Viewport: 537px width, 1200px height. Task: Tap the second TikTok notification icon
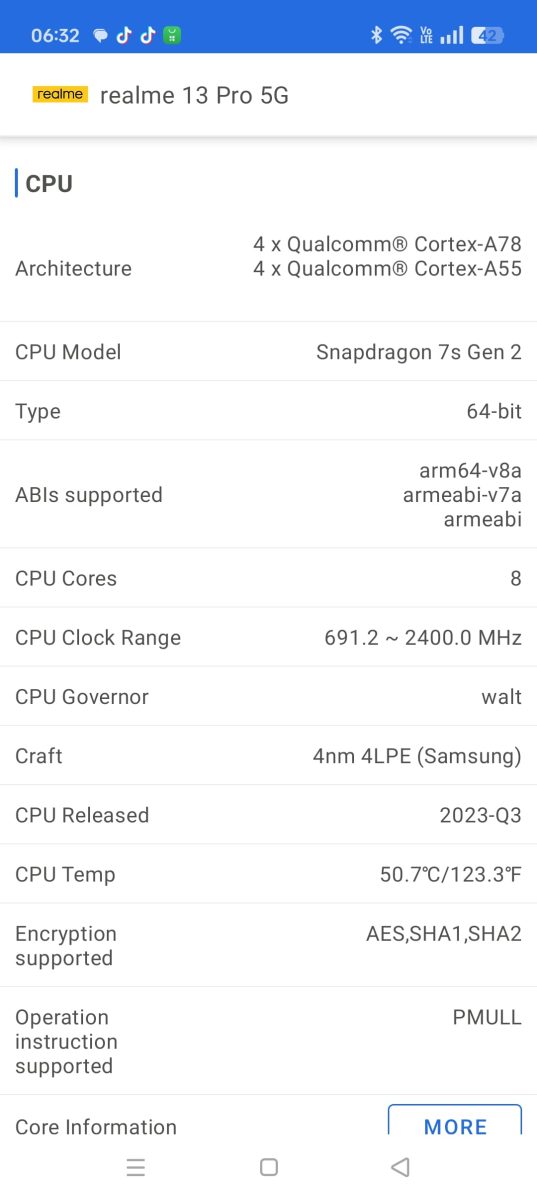click(x=148, y=35)
